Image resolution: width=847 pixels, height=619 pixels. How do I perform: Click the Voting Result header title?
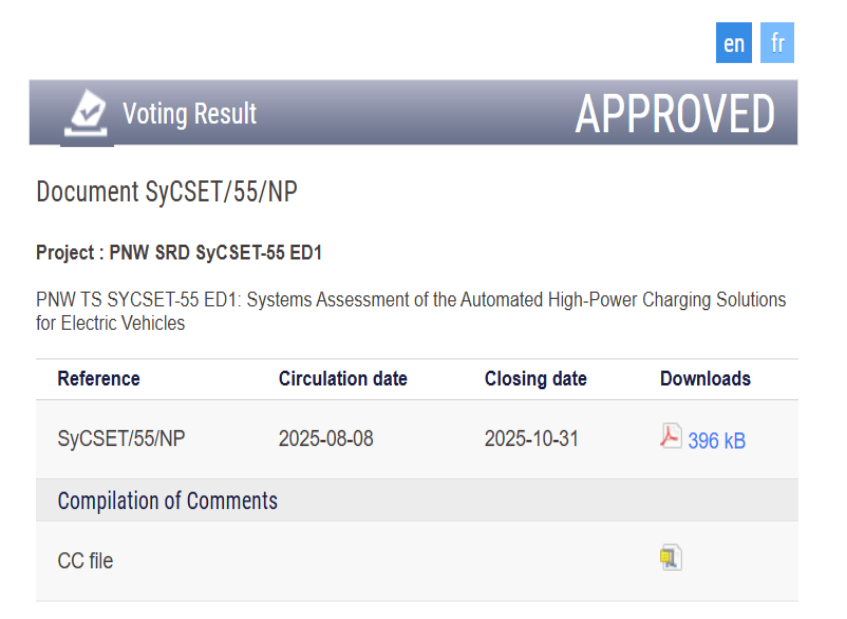point(189,114)
